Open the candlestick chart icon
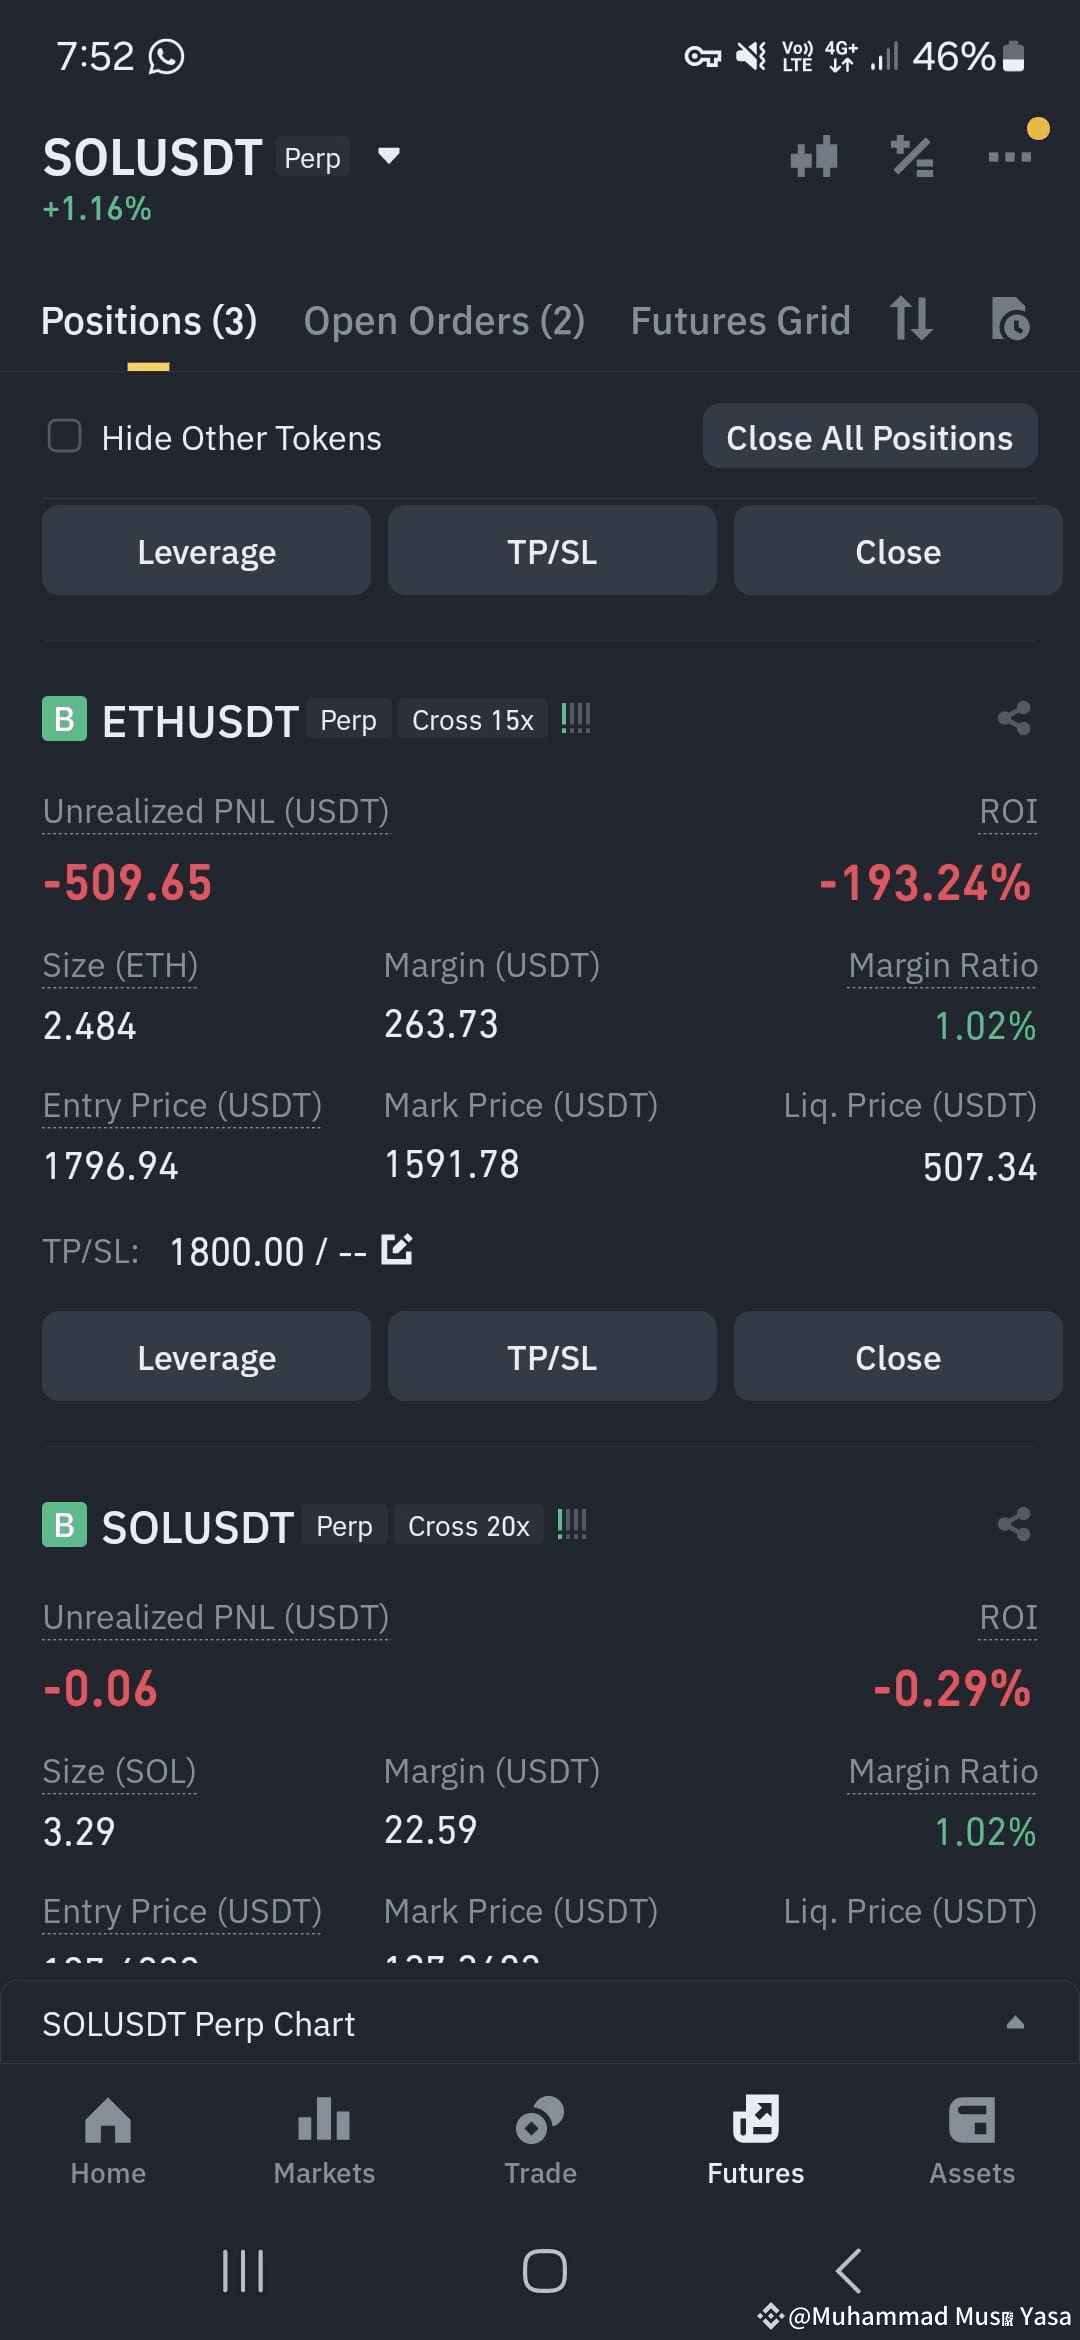The image size is (1080, 2340). click(813, 157)
